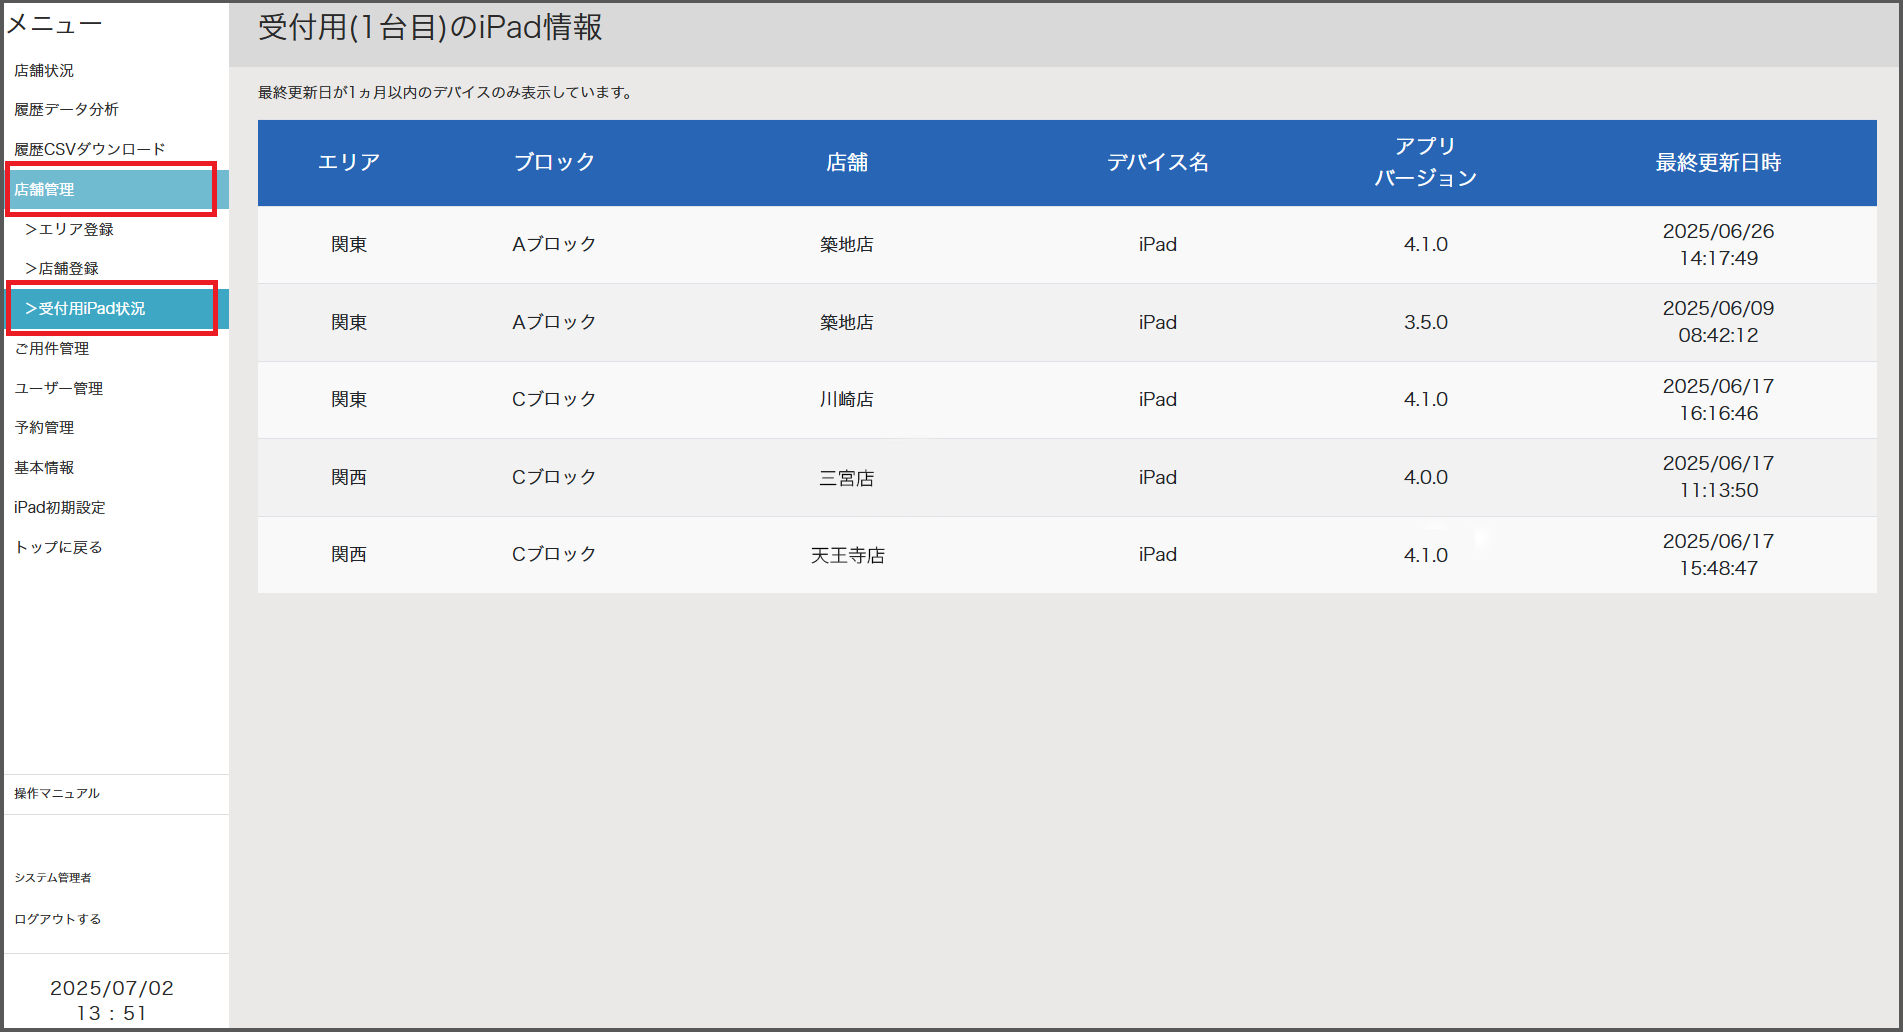Open the 操作マニュアル link
Image resolution: width=1903 pixels, height=1032 pixels.
pyautogui.click(x=57, y=793)
